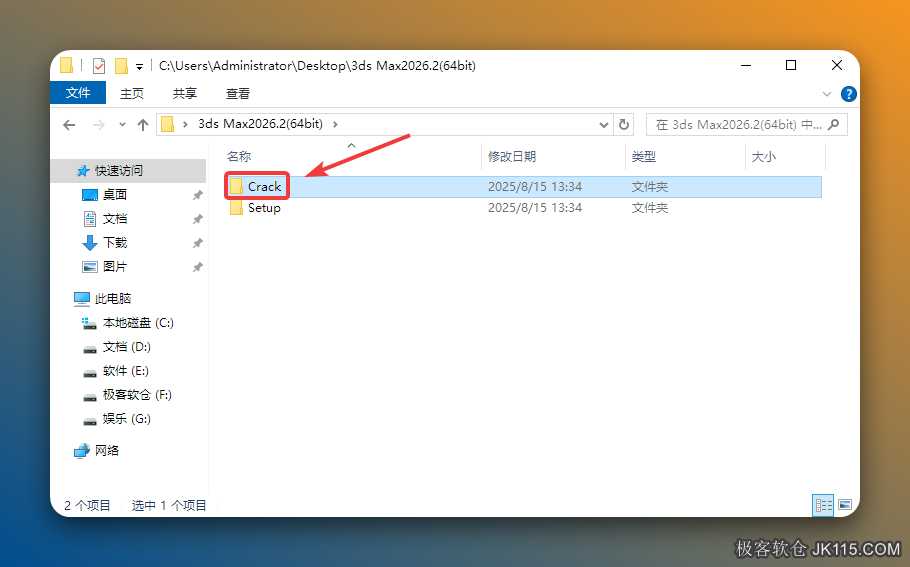The width and height of the screenshot is (910, 567).
Task: Click the 3ds Max2026.2(64bit) breadcrumb segment
Action: tap(260, 124)
